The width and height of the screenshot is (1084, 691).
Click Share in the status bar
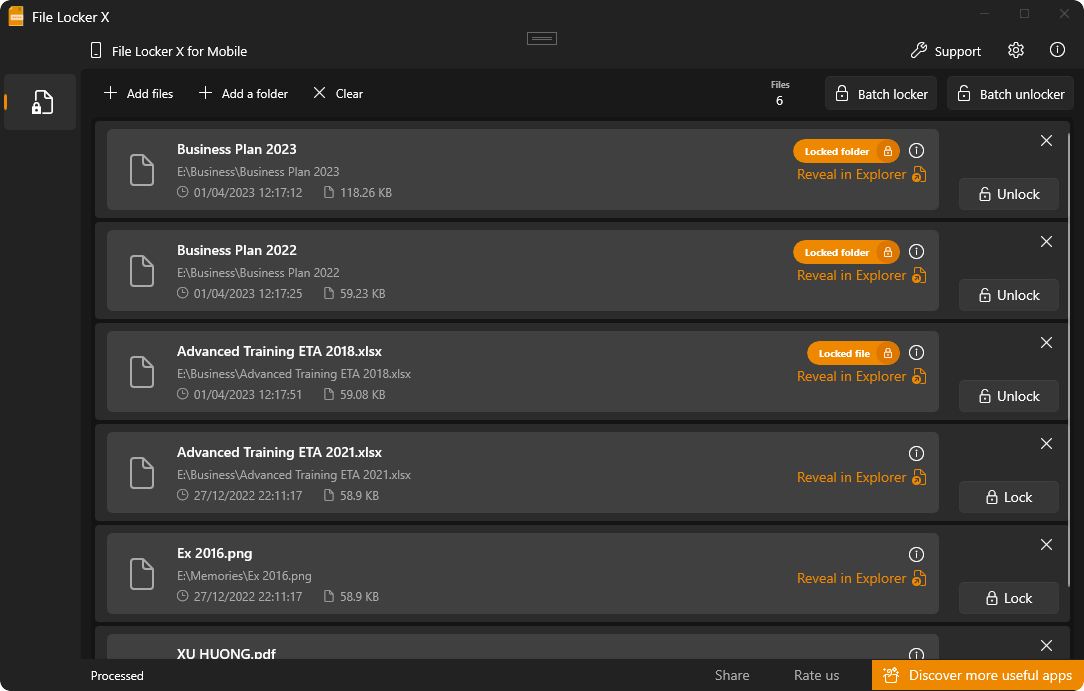point(731,675)
